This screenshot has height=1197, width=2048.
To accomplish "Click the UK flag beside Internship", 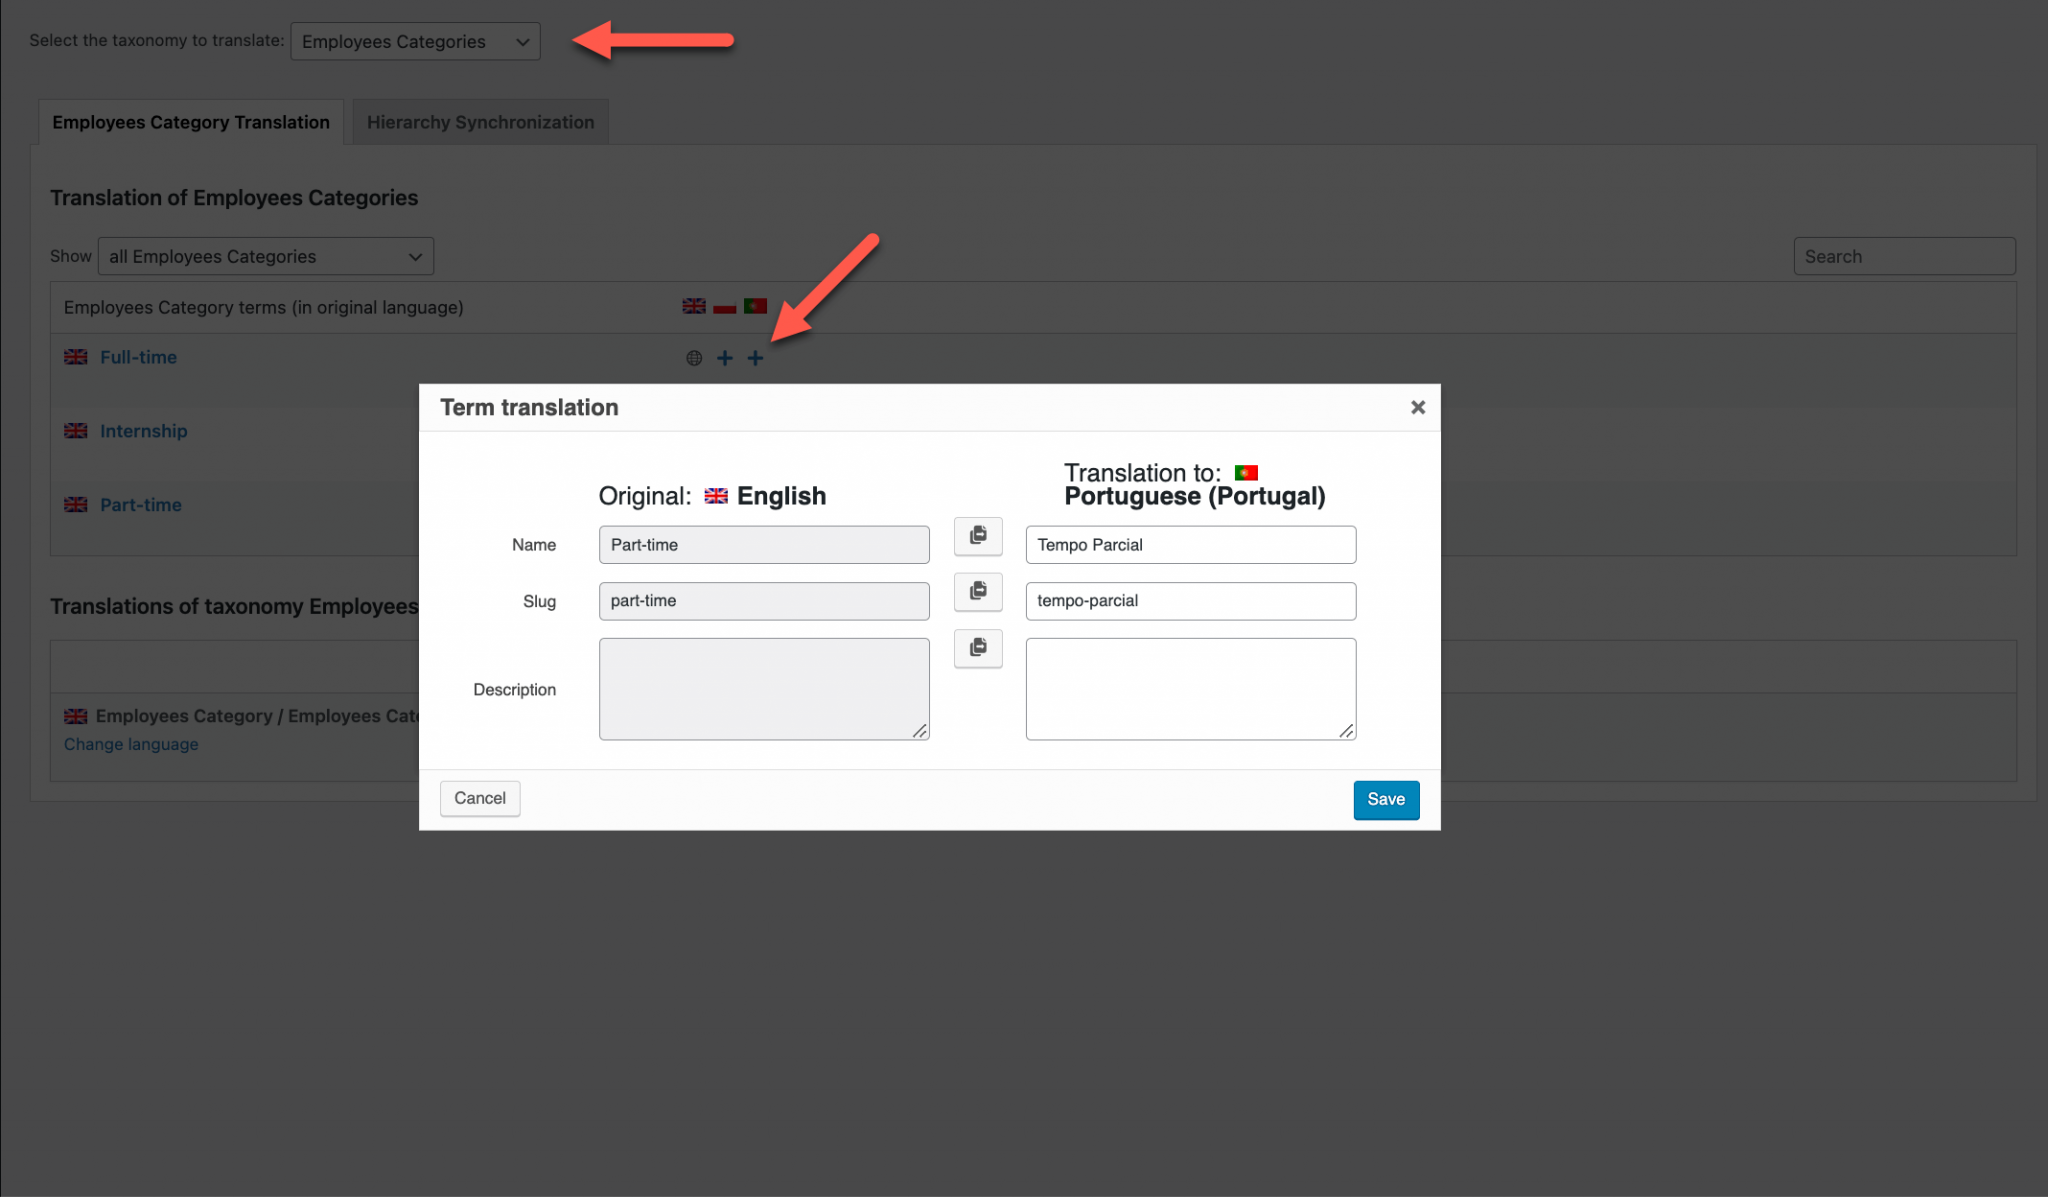I will click(x=76, y=431).
